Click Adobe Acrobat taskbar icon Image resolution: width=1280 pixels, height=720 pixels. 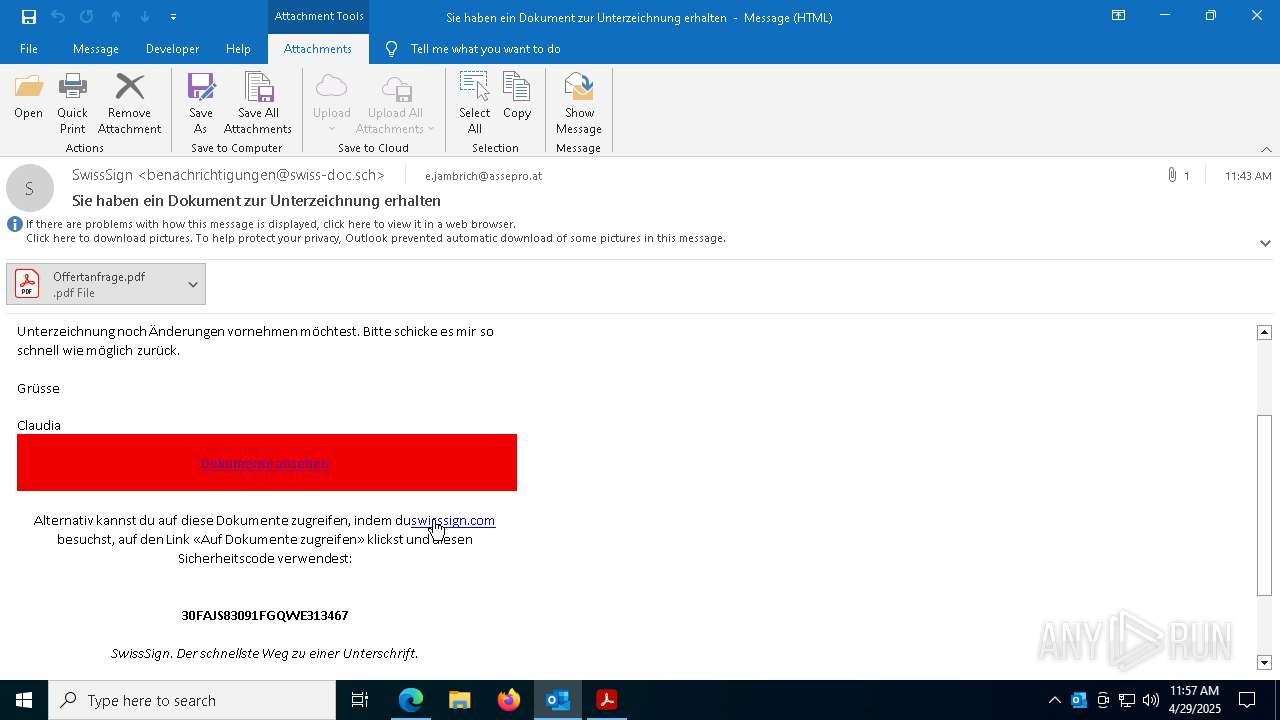(607, 700)
